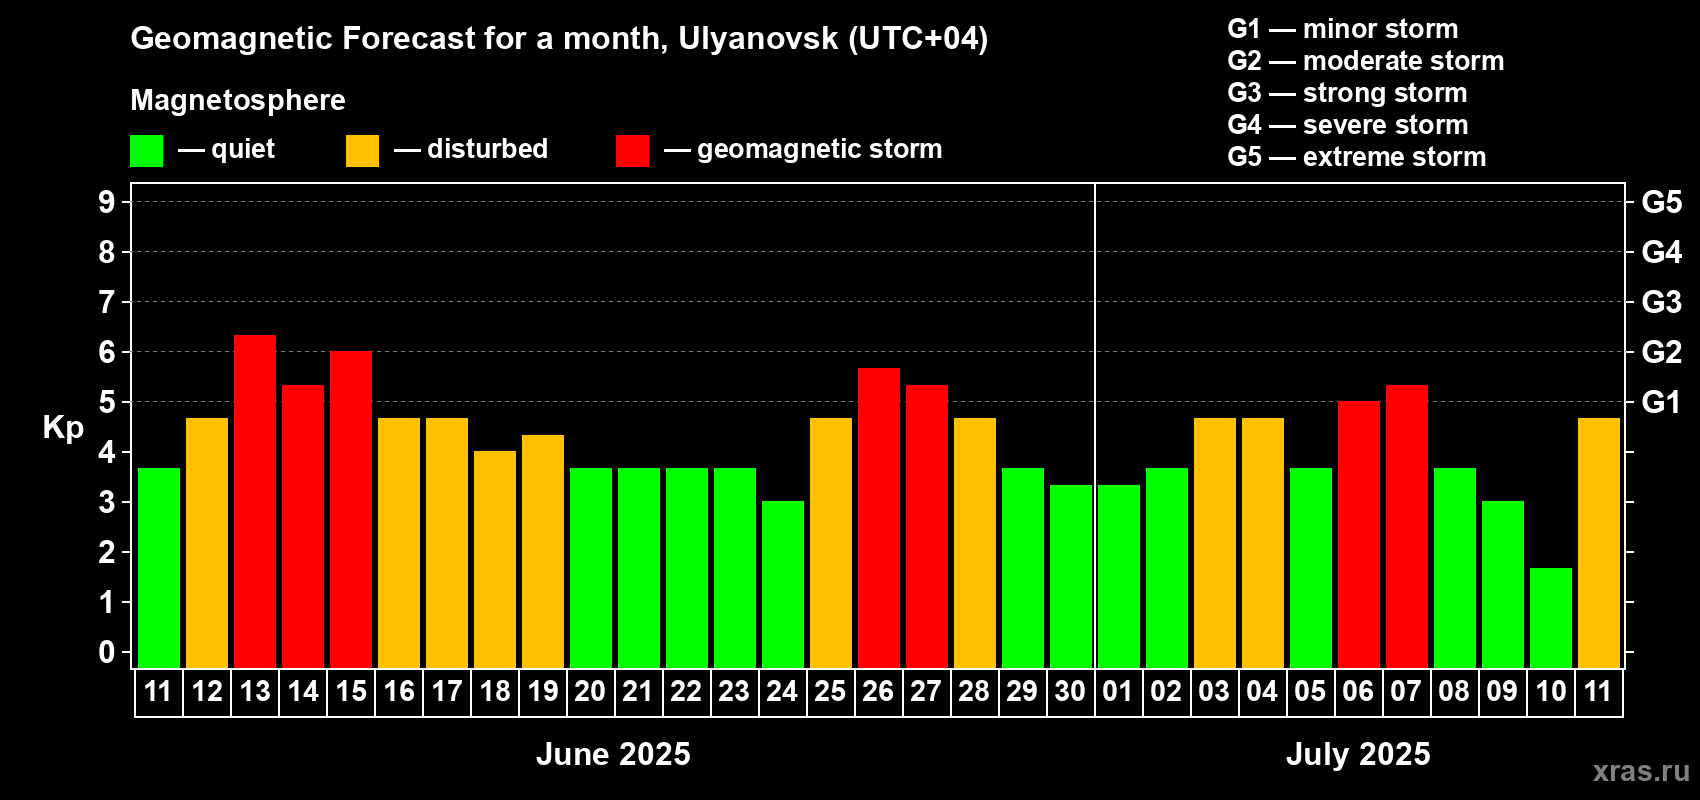Click the Magnetosphere heading
The width and height of the screenshot is (1700, 800).
238,100
